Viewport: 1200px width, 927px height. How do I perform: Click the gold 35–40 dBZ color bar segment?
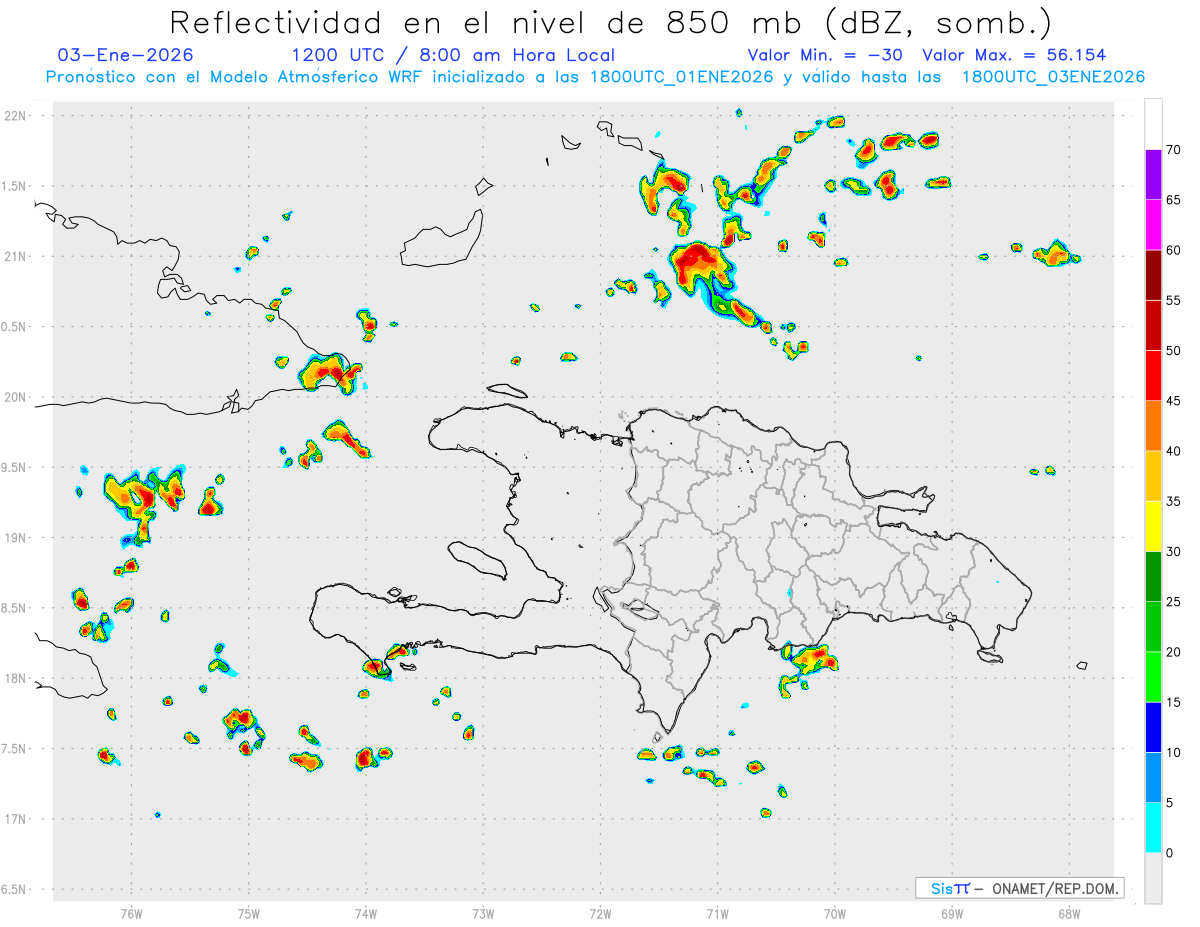tap(1153, 476)
